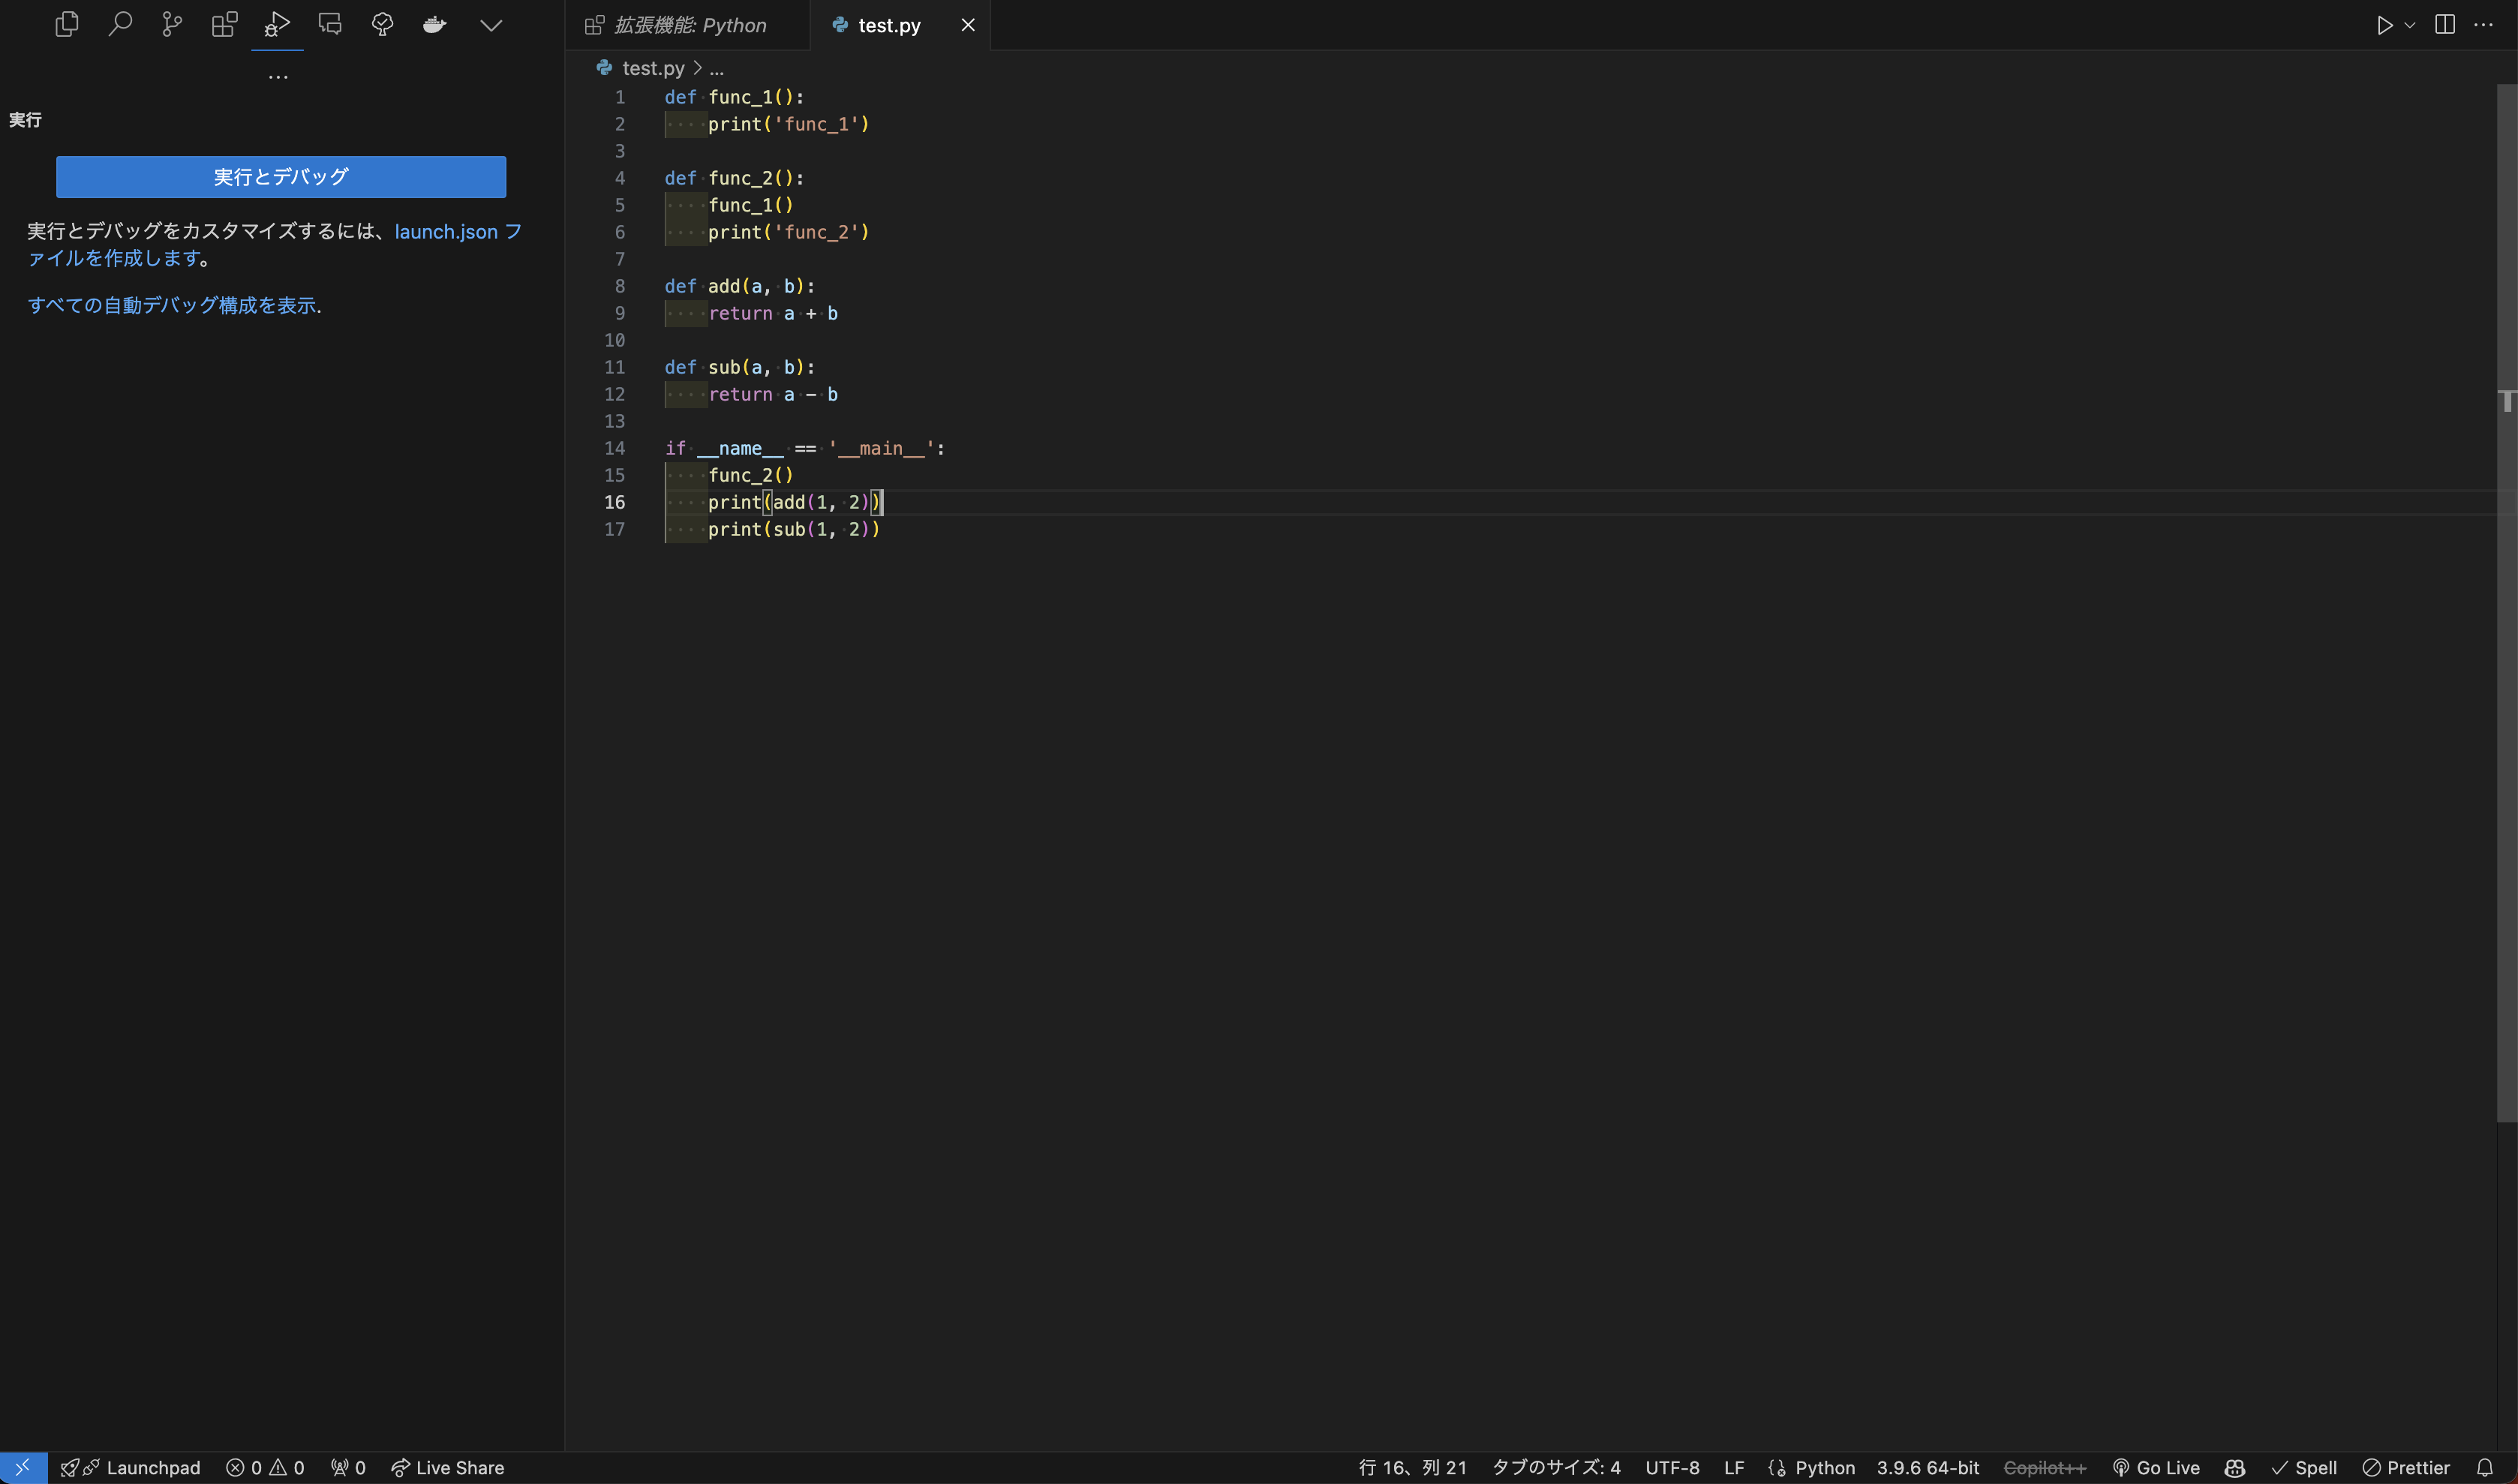Open the Search view in the activity bar
The image size is (2518, 1484).
121,24
